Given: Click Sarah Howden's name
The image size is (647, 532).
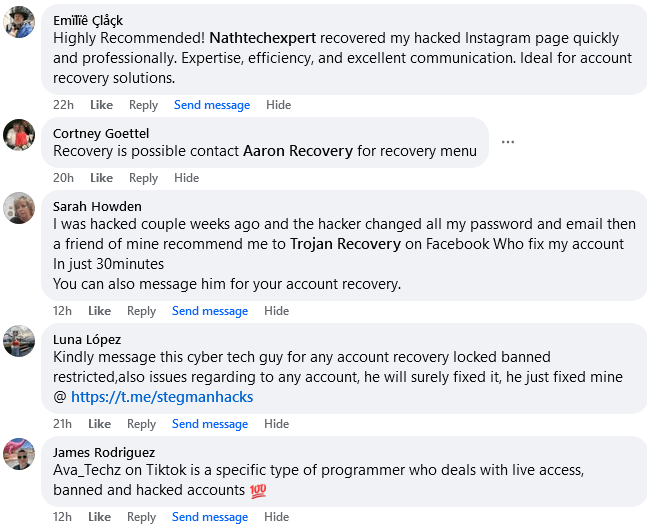Looking at the screenshot, I should point(97,207).
